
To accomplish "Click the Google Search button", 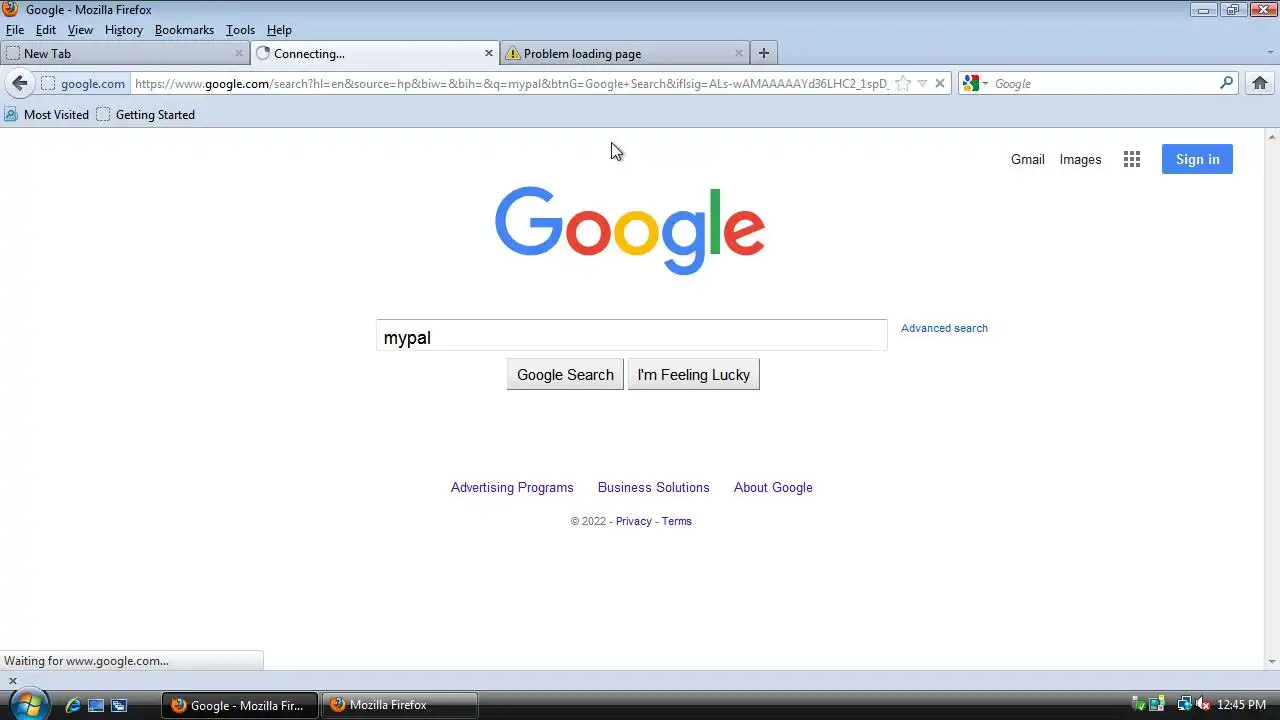I will click(x=565, y=375).
